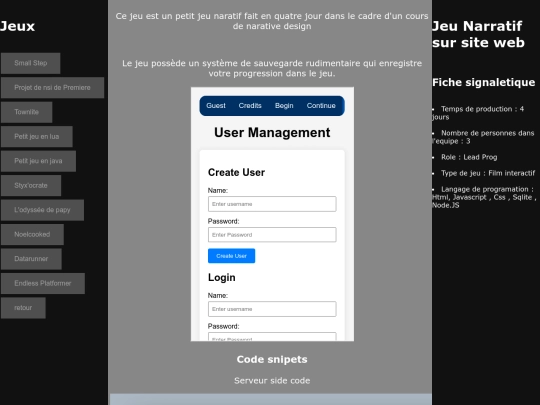Image resolution: width=540 pixels, height=405 pixels.
Task: Click the Jeux sidebar heading
Action: click(x=18, y=27)
